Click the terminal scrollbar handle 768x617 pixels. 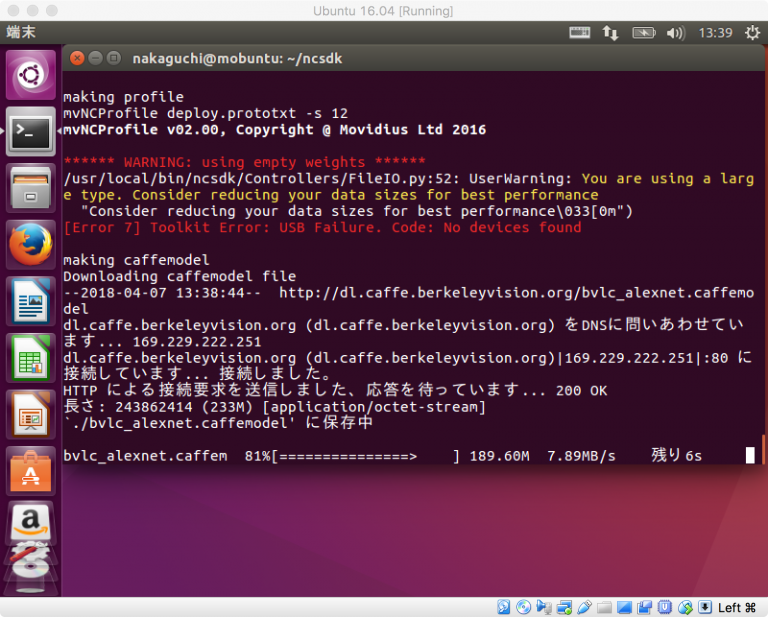point(763,449)
